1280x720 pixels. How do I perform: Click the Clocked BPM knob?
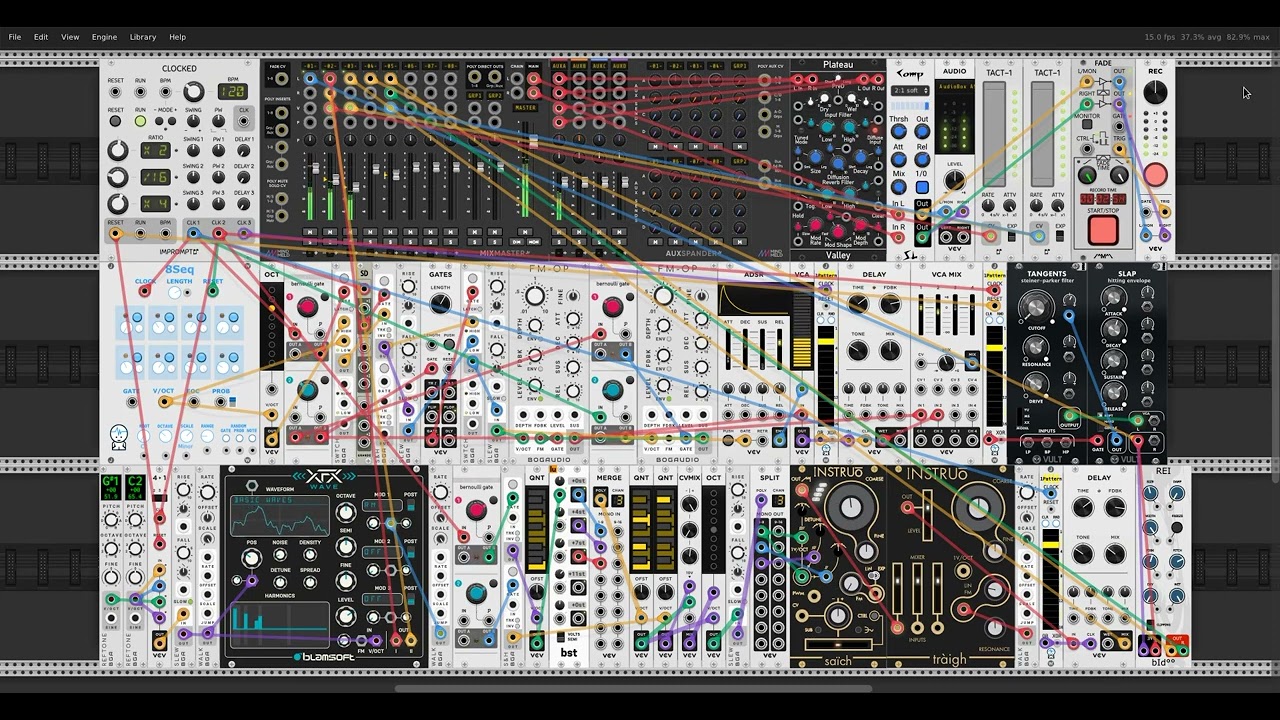click(193, 92)
